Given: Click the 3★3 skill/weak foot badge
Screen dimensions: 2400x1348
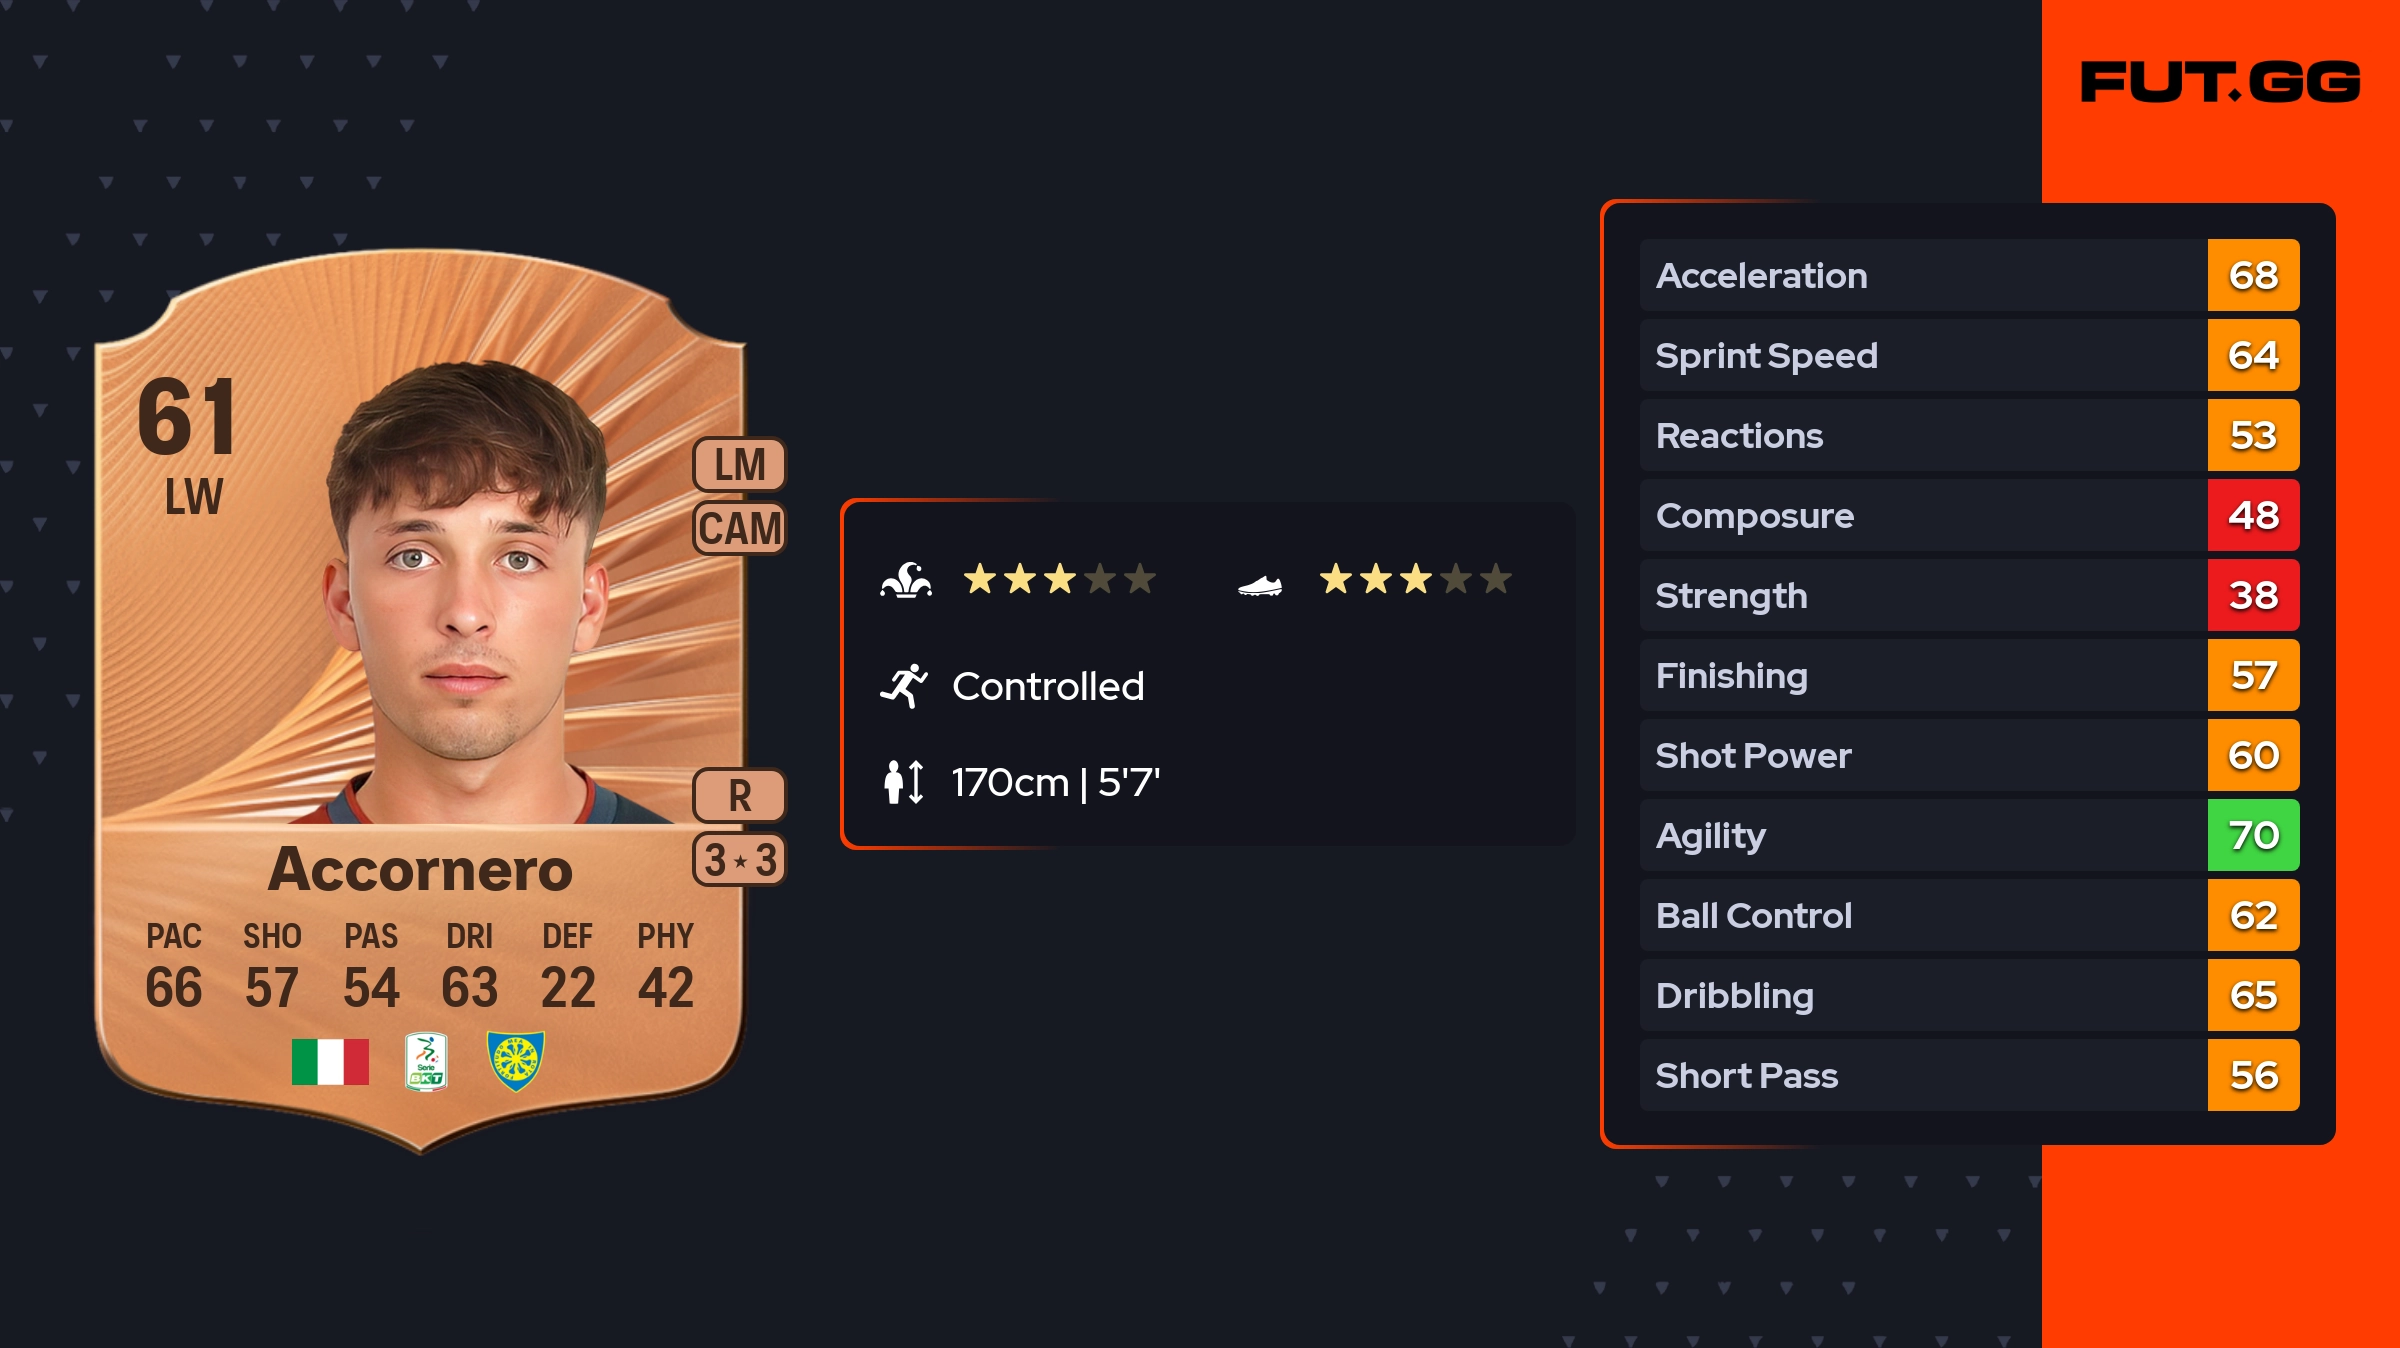Looking at the screenshot, I should (x=740, y=860).
